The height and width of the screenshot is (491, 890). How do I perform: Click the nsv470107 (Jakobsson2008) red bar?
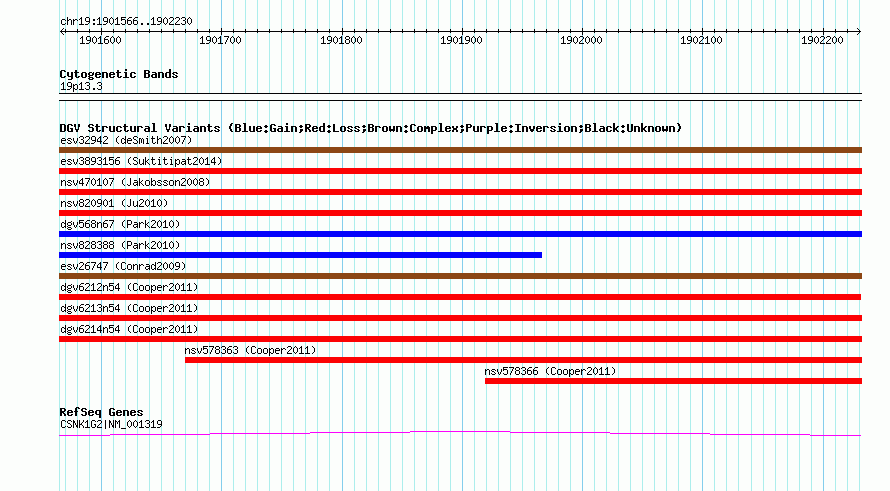point(460,192)
